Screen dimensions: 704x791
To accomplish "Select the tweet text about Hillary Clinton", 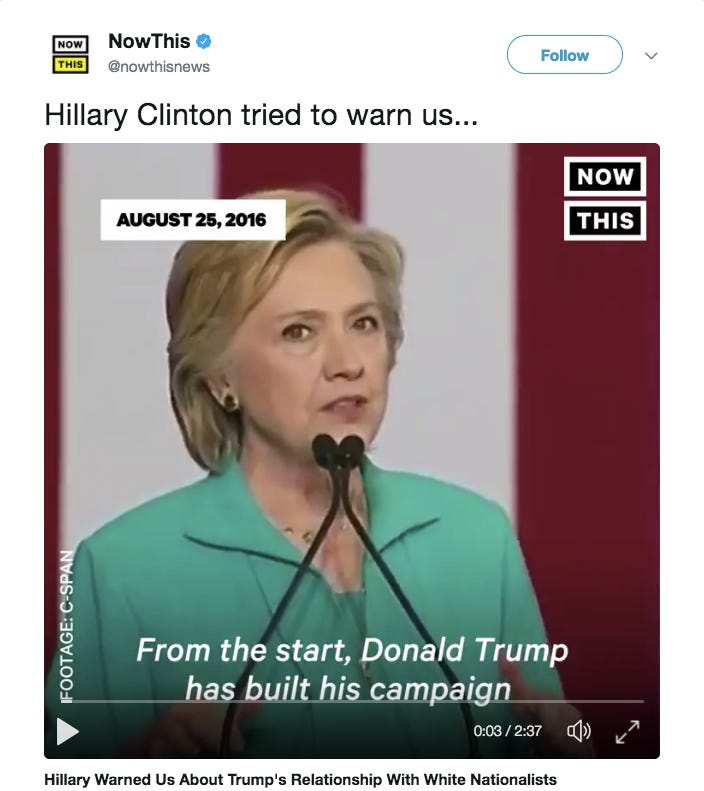I will click(261, 115).
